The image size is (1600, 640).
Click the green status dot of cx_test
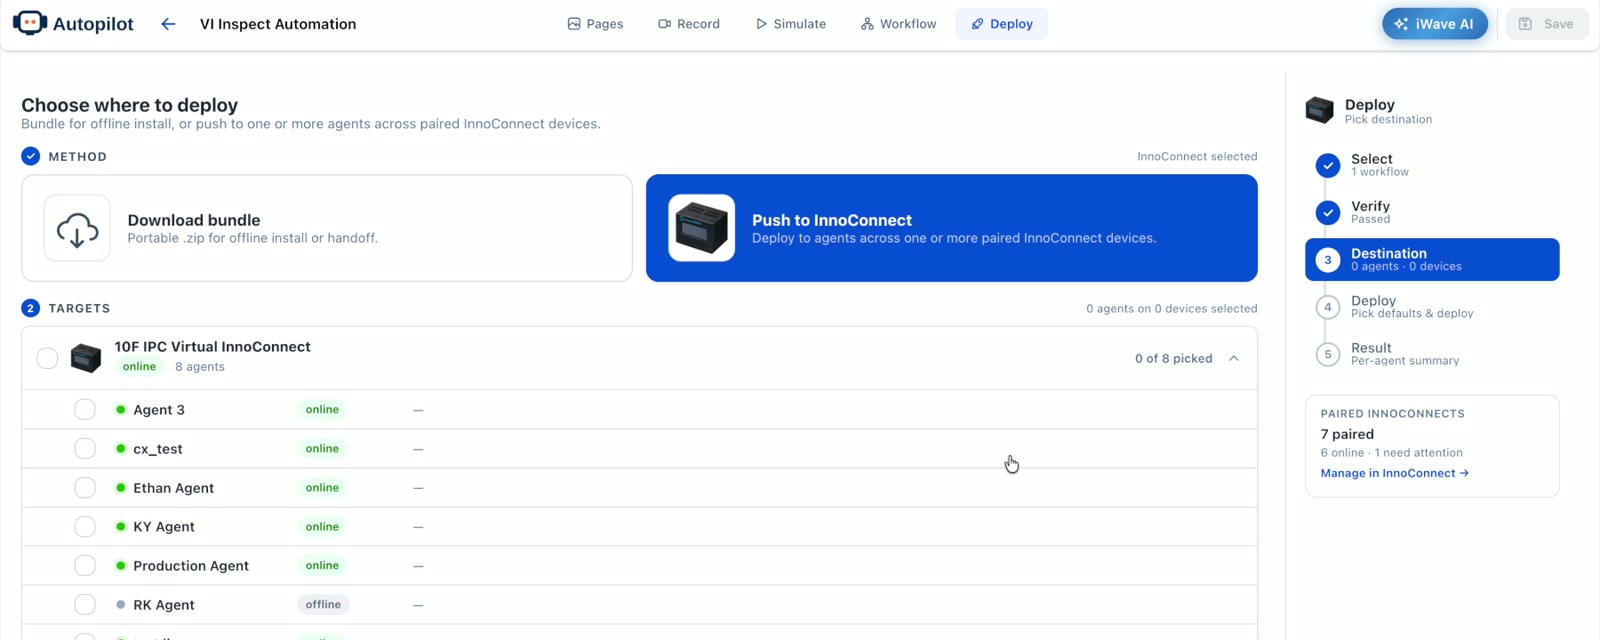[120, 449]
